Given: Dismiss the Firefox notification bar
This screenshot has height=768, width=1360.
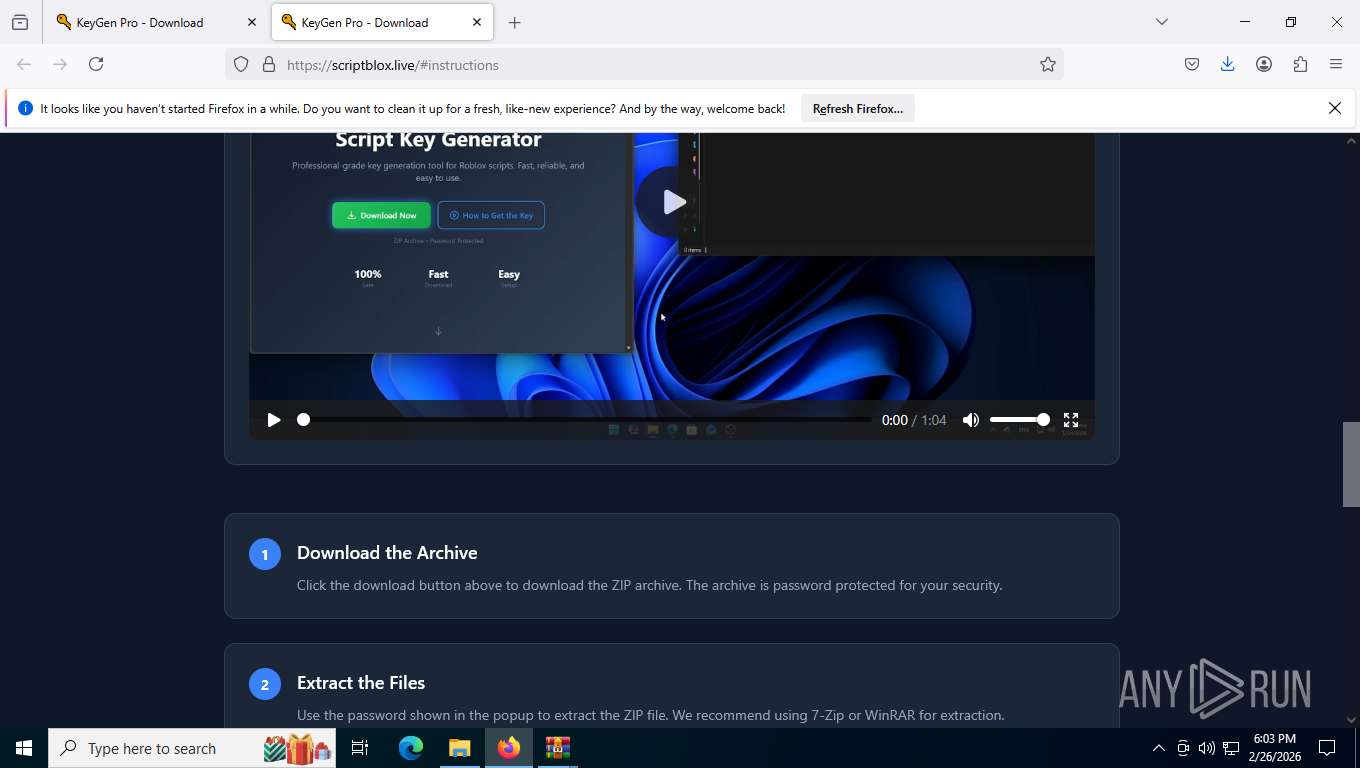Looking at the screenshot, I should [x=1334, y=108].
